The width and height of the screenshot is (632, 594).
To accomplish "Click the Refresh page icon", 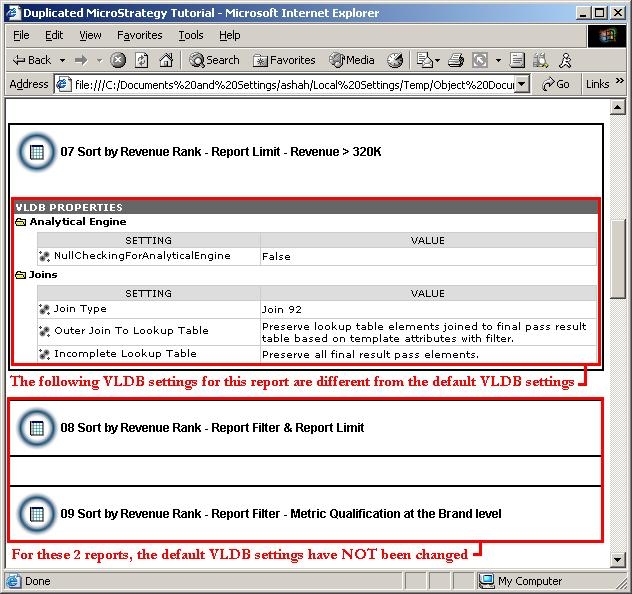I will point(141,60).
